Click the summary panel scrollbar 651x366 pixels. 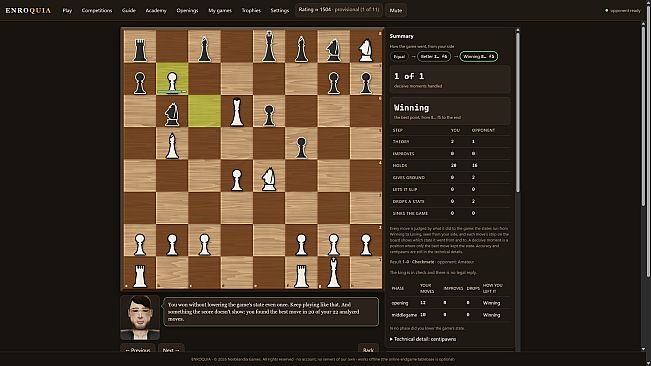(x=518, y=112)
